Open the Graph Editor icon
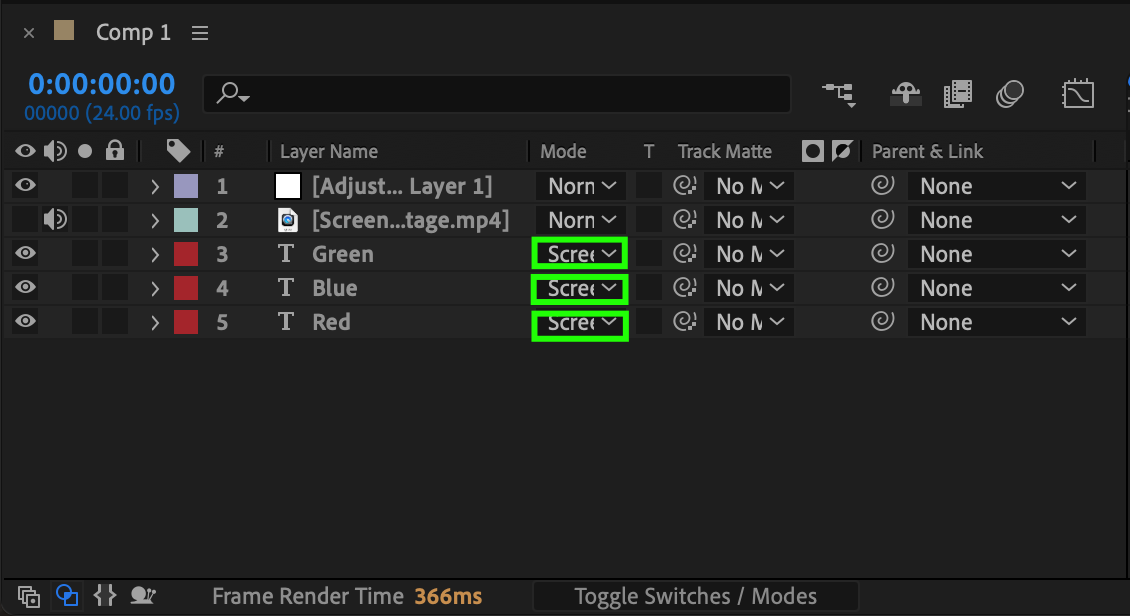 tap(1077, 94)
